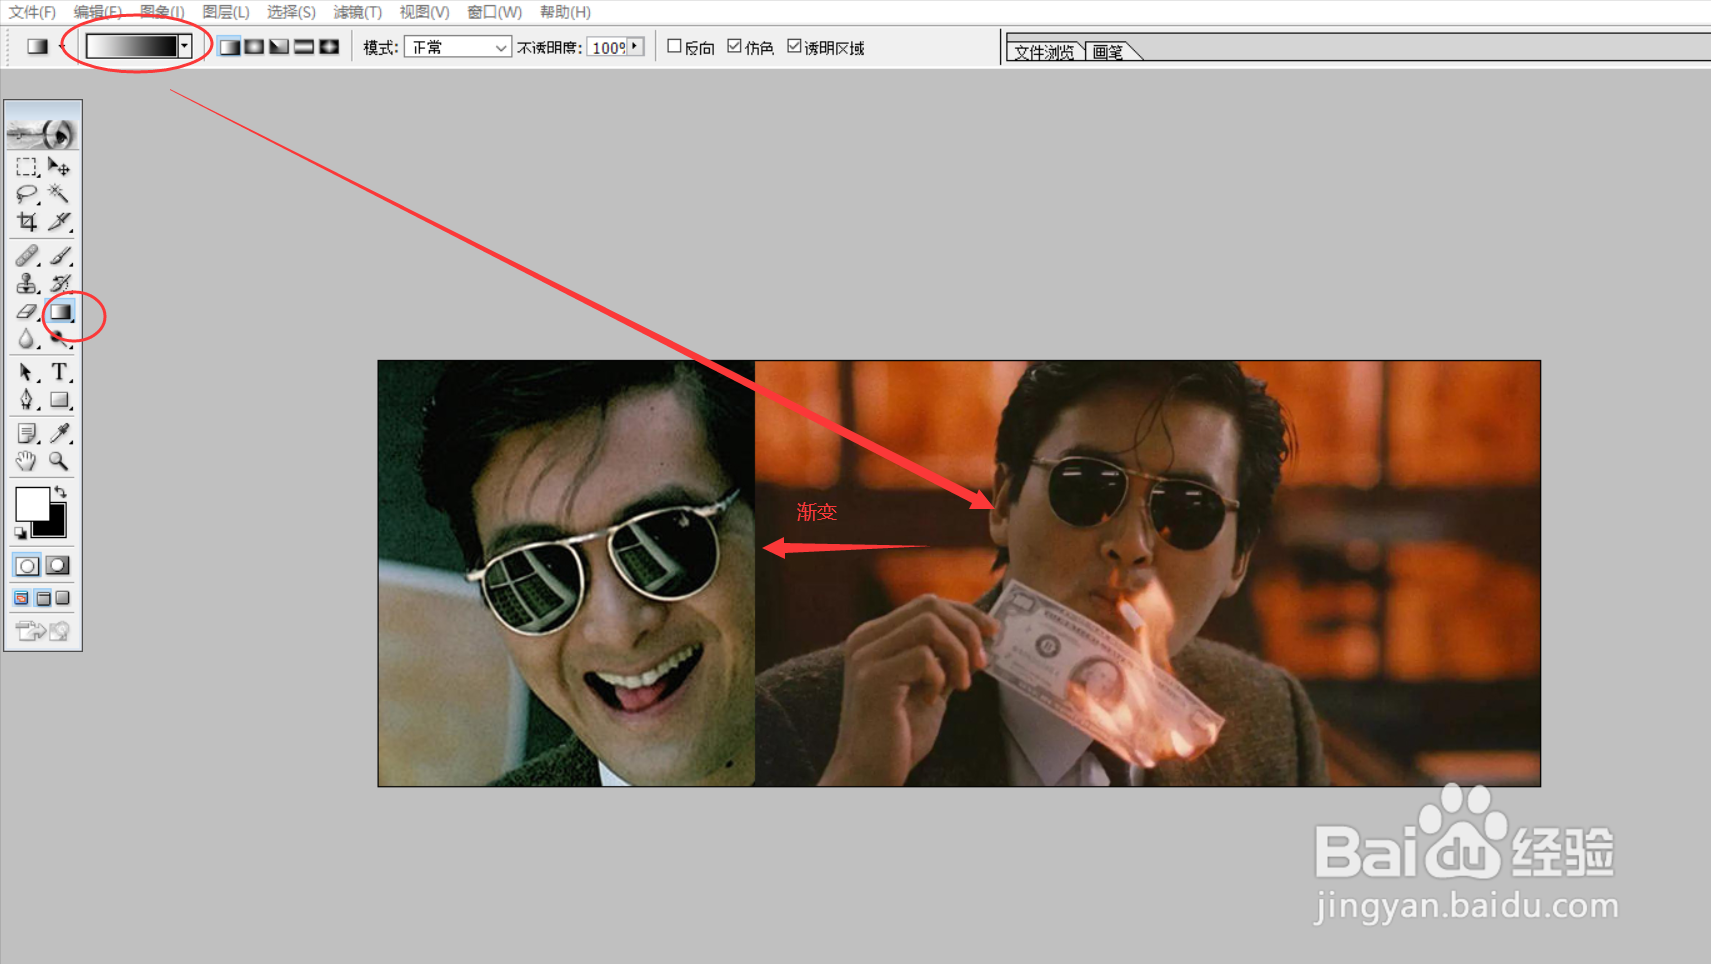The width and height of the screenshot is (1711, 964).
Task: Open the 帮助(H) menu
Action: tap(565, 12)
